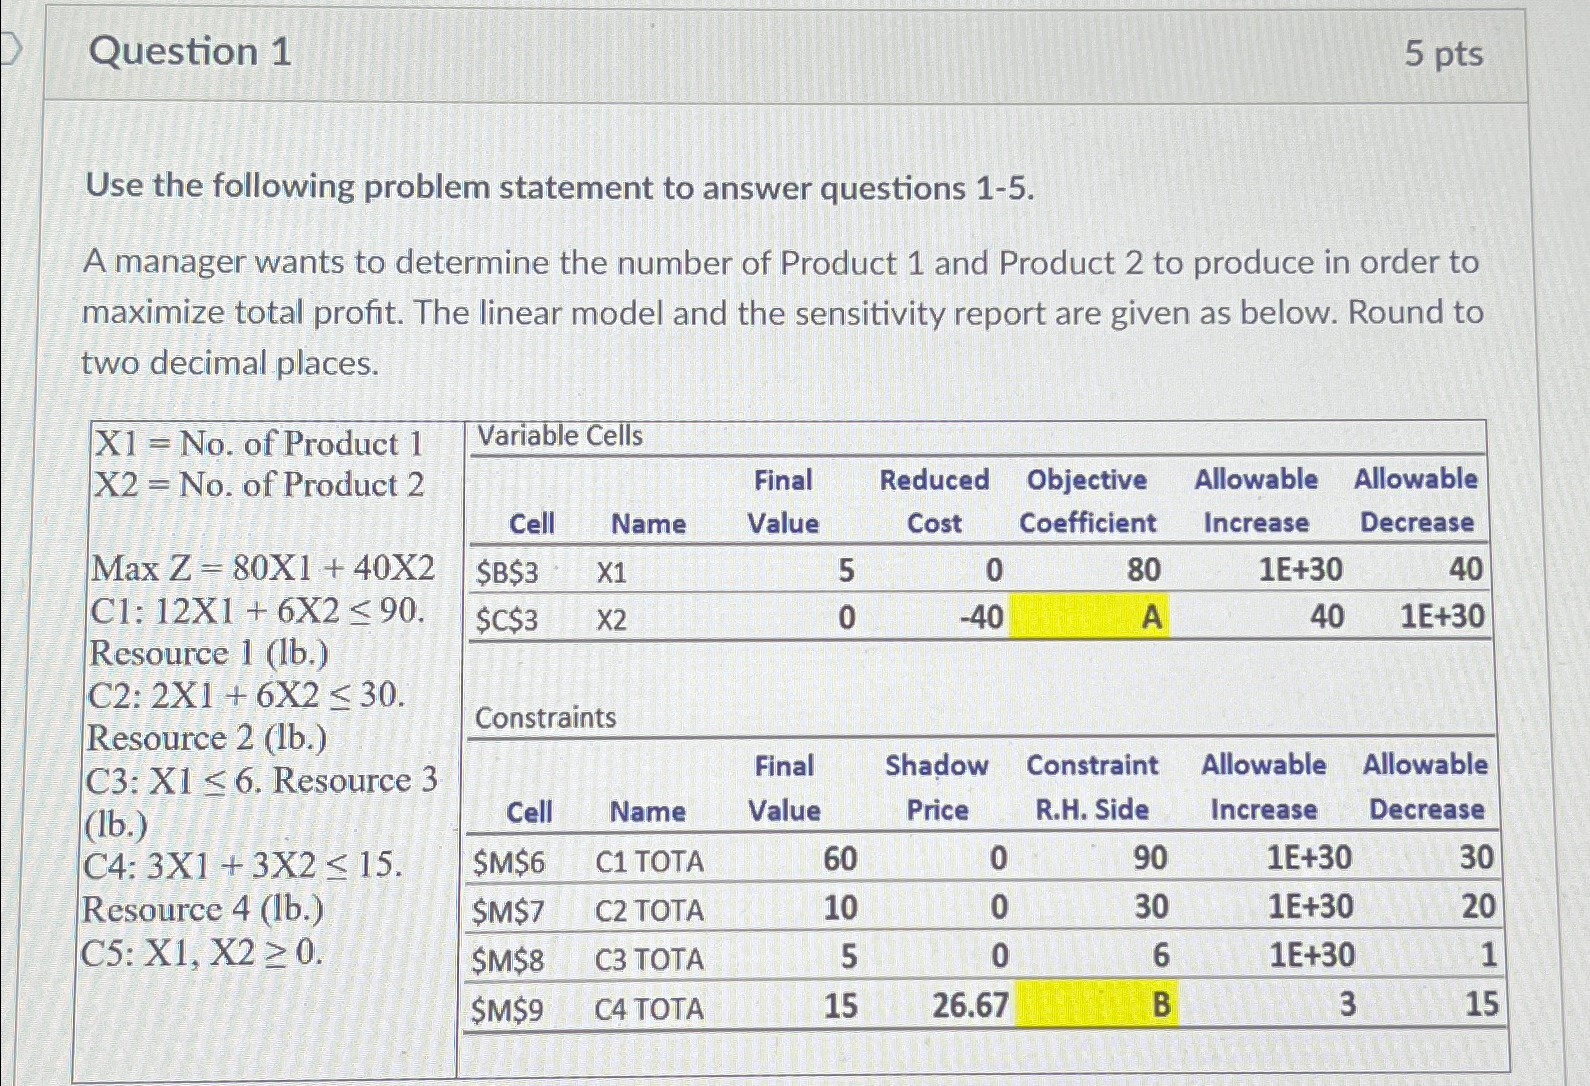Image resolution: width=1590 pixels, height=1086 pixels.
Task: Expand the arrow beside Question 1
Action: (x=10, y=49)
